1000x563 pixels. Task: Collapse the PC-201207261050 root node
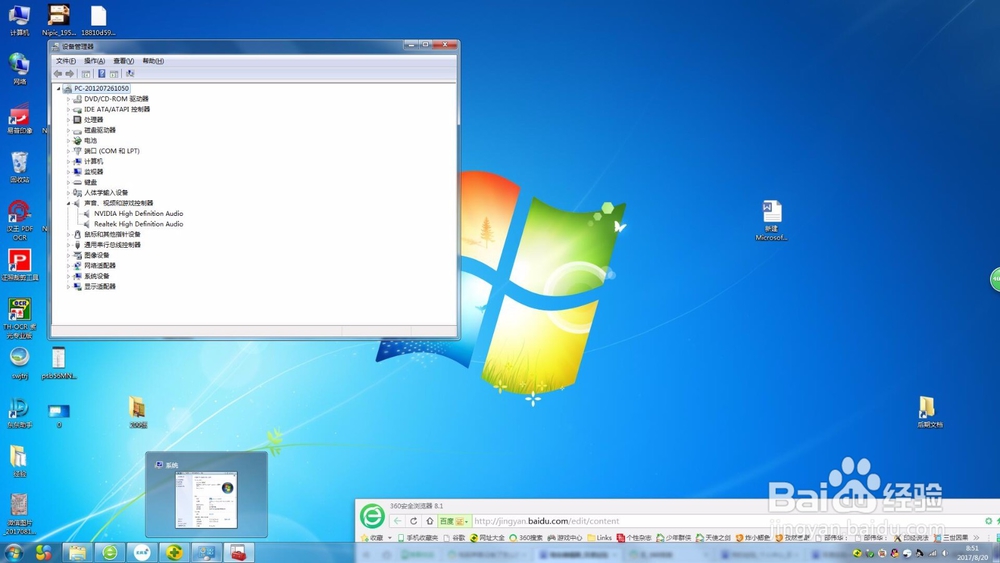[x=59, y=89]
